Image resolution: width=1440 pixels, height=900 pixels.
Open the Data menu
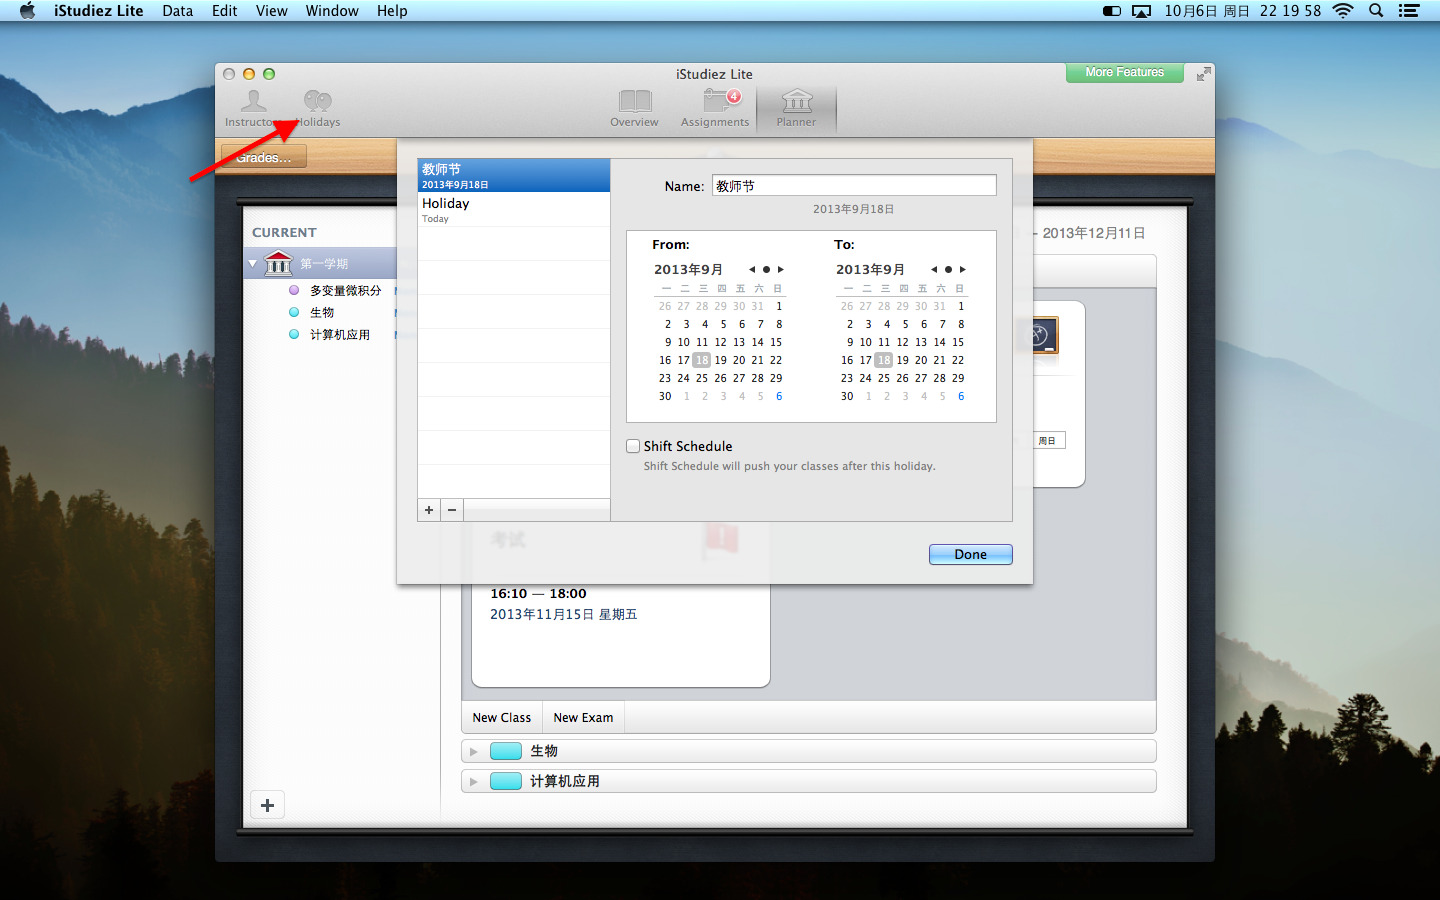(178, 11)
